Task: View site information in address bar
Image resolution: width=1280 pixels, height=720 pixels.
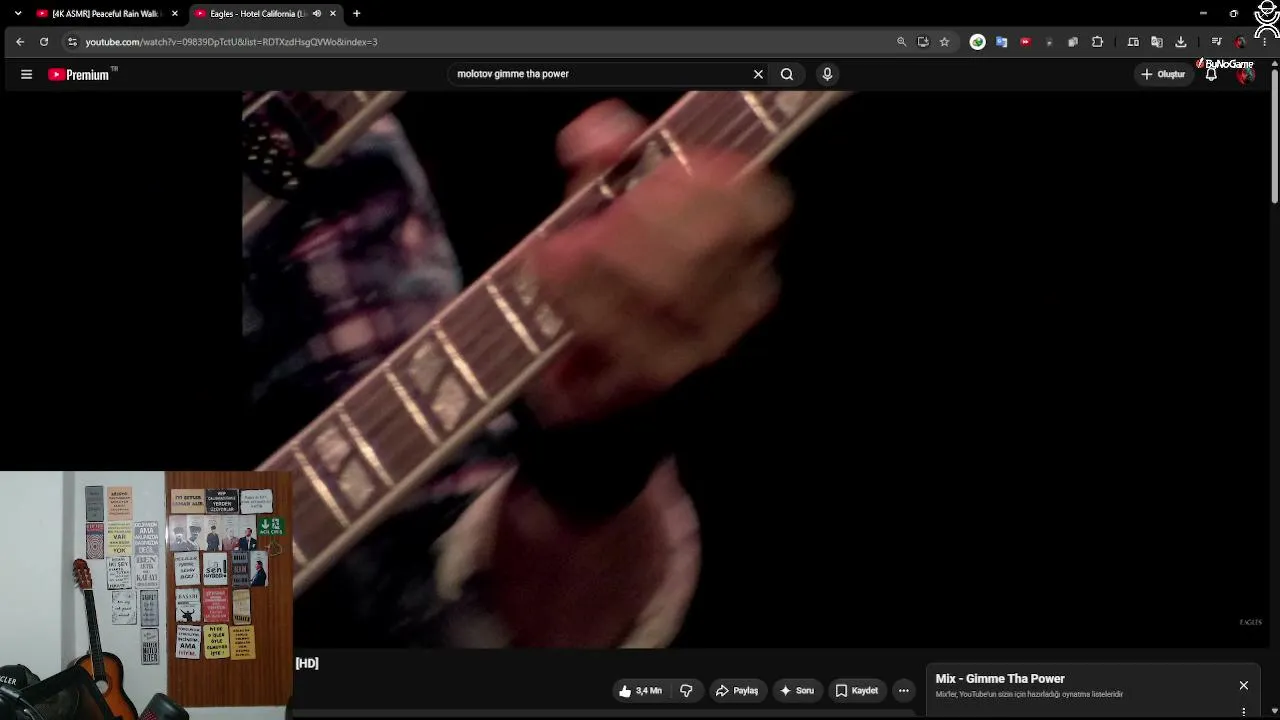Action: pyautogui.click(x=72, y=42)
